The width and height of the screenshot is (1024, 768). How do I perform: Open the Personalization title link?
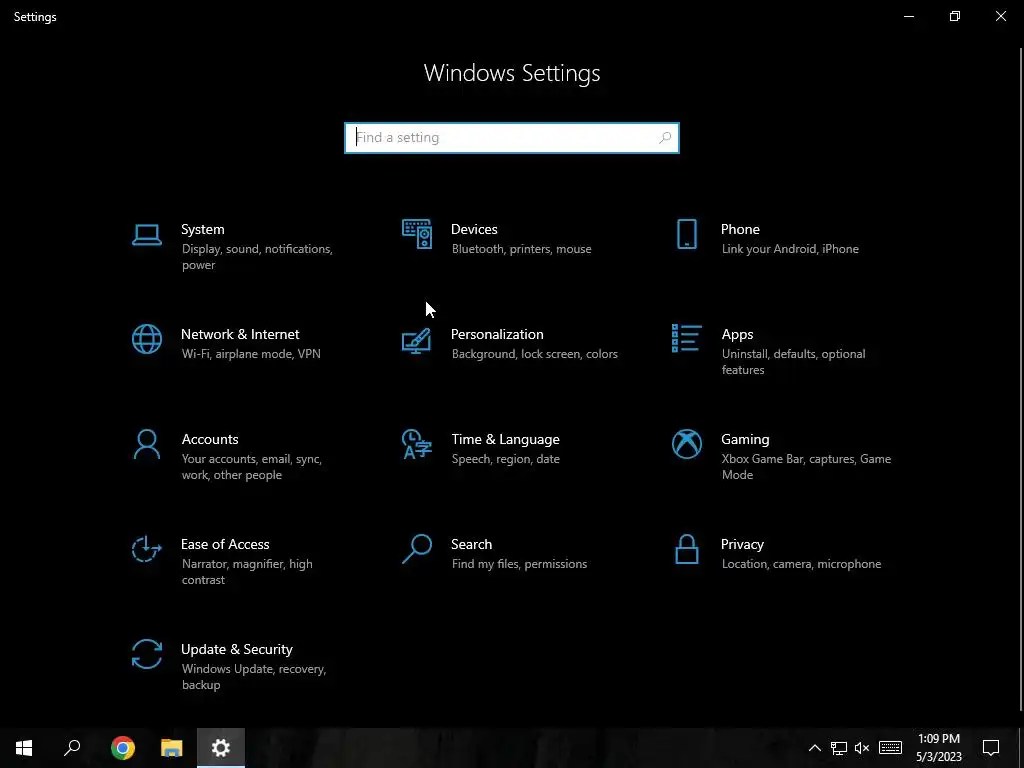click(x=497, y=334)
